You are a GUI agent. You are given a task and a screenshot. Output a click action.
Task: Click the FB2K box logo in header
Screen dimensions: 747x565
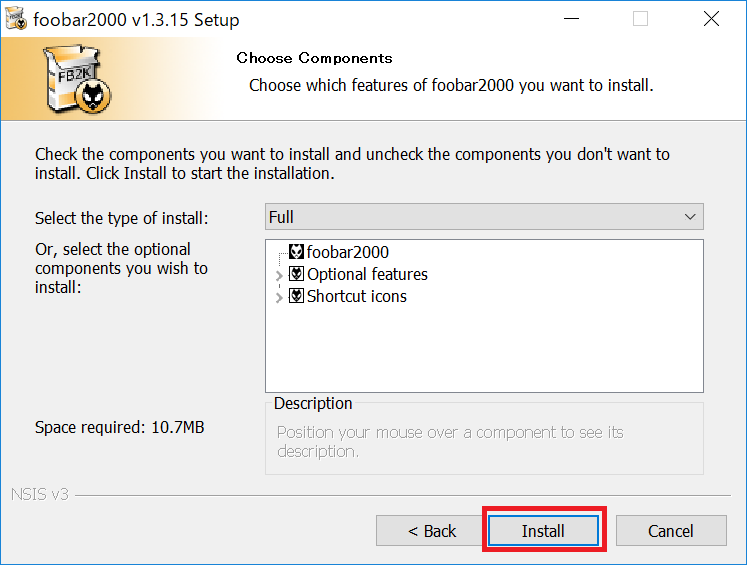click(x=77, y=79)
